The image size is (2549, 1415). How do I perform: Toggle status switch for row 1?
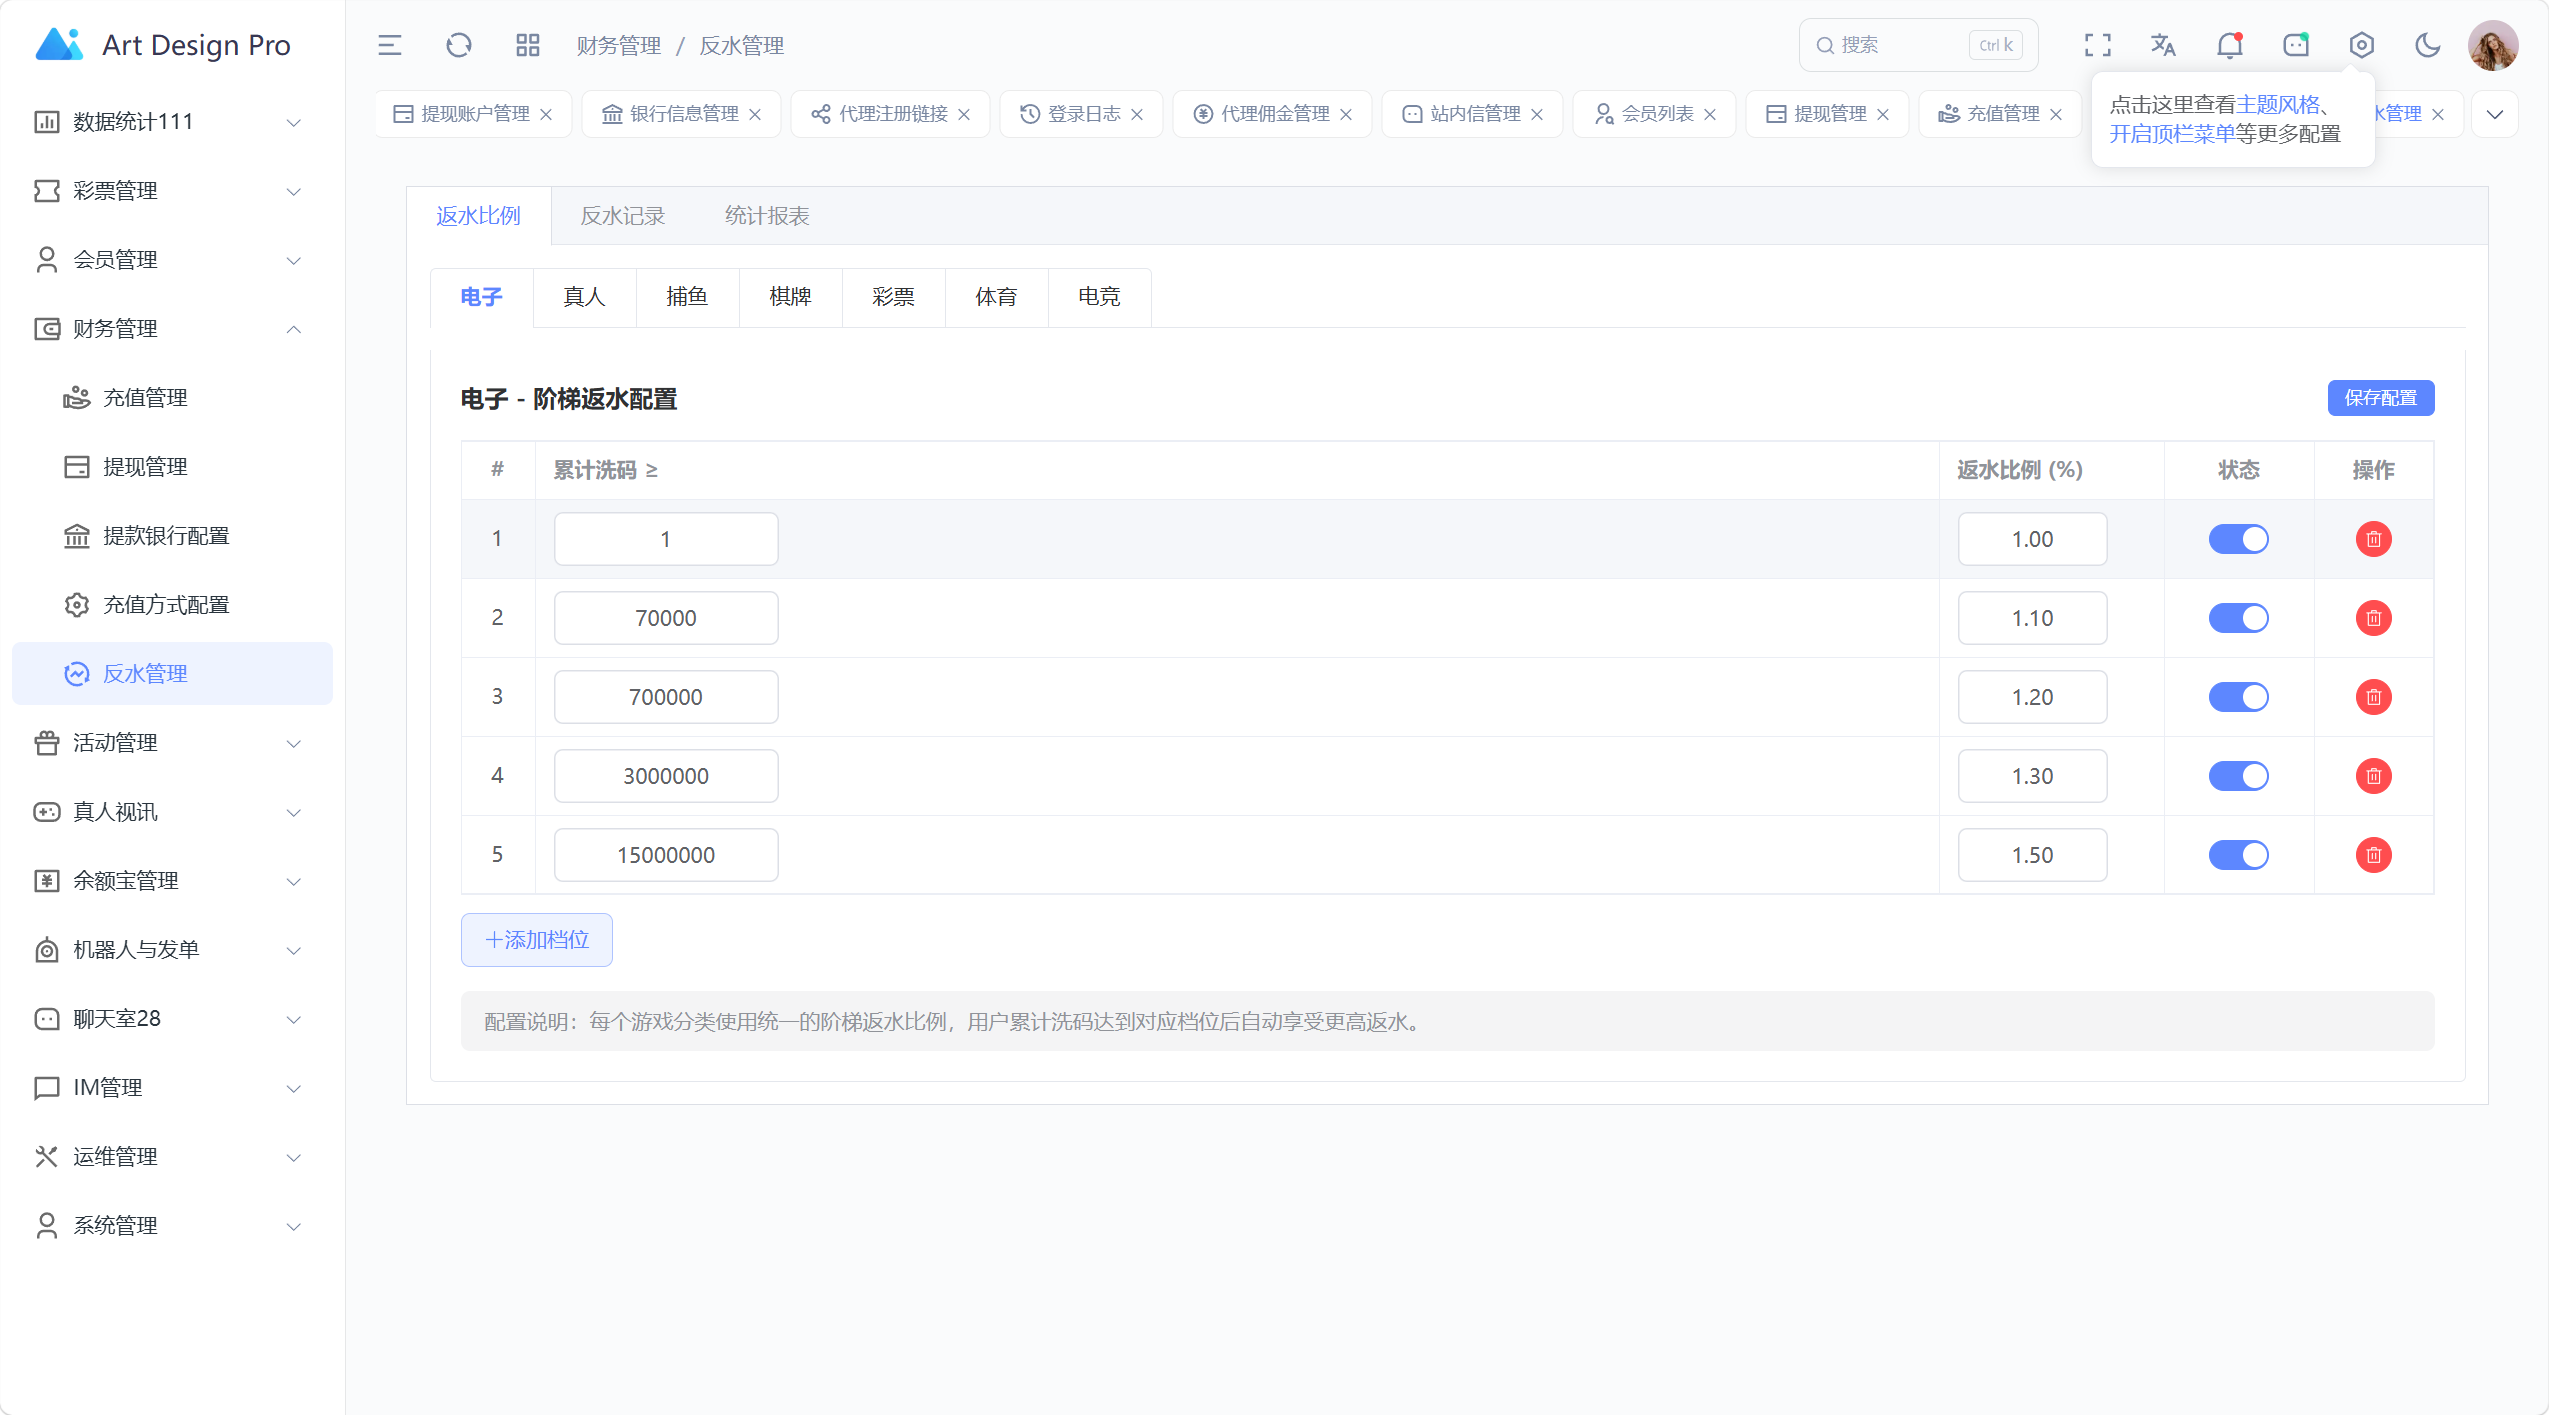coord(2238,539)
